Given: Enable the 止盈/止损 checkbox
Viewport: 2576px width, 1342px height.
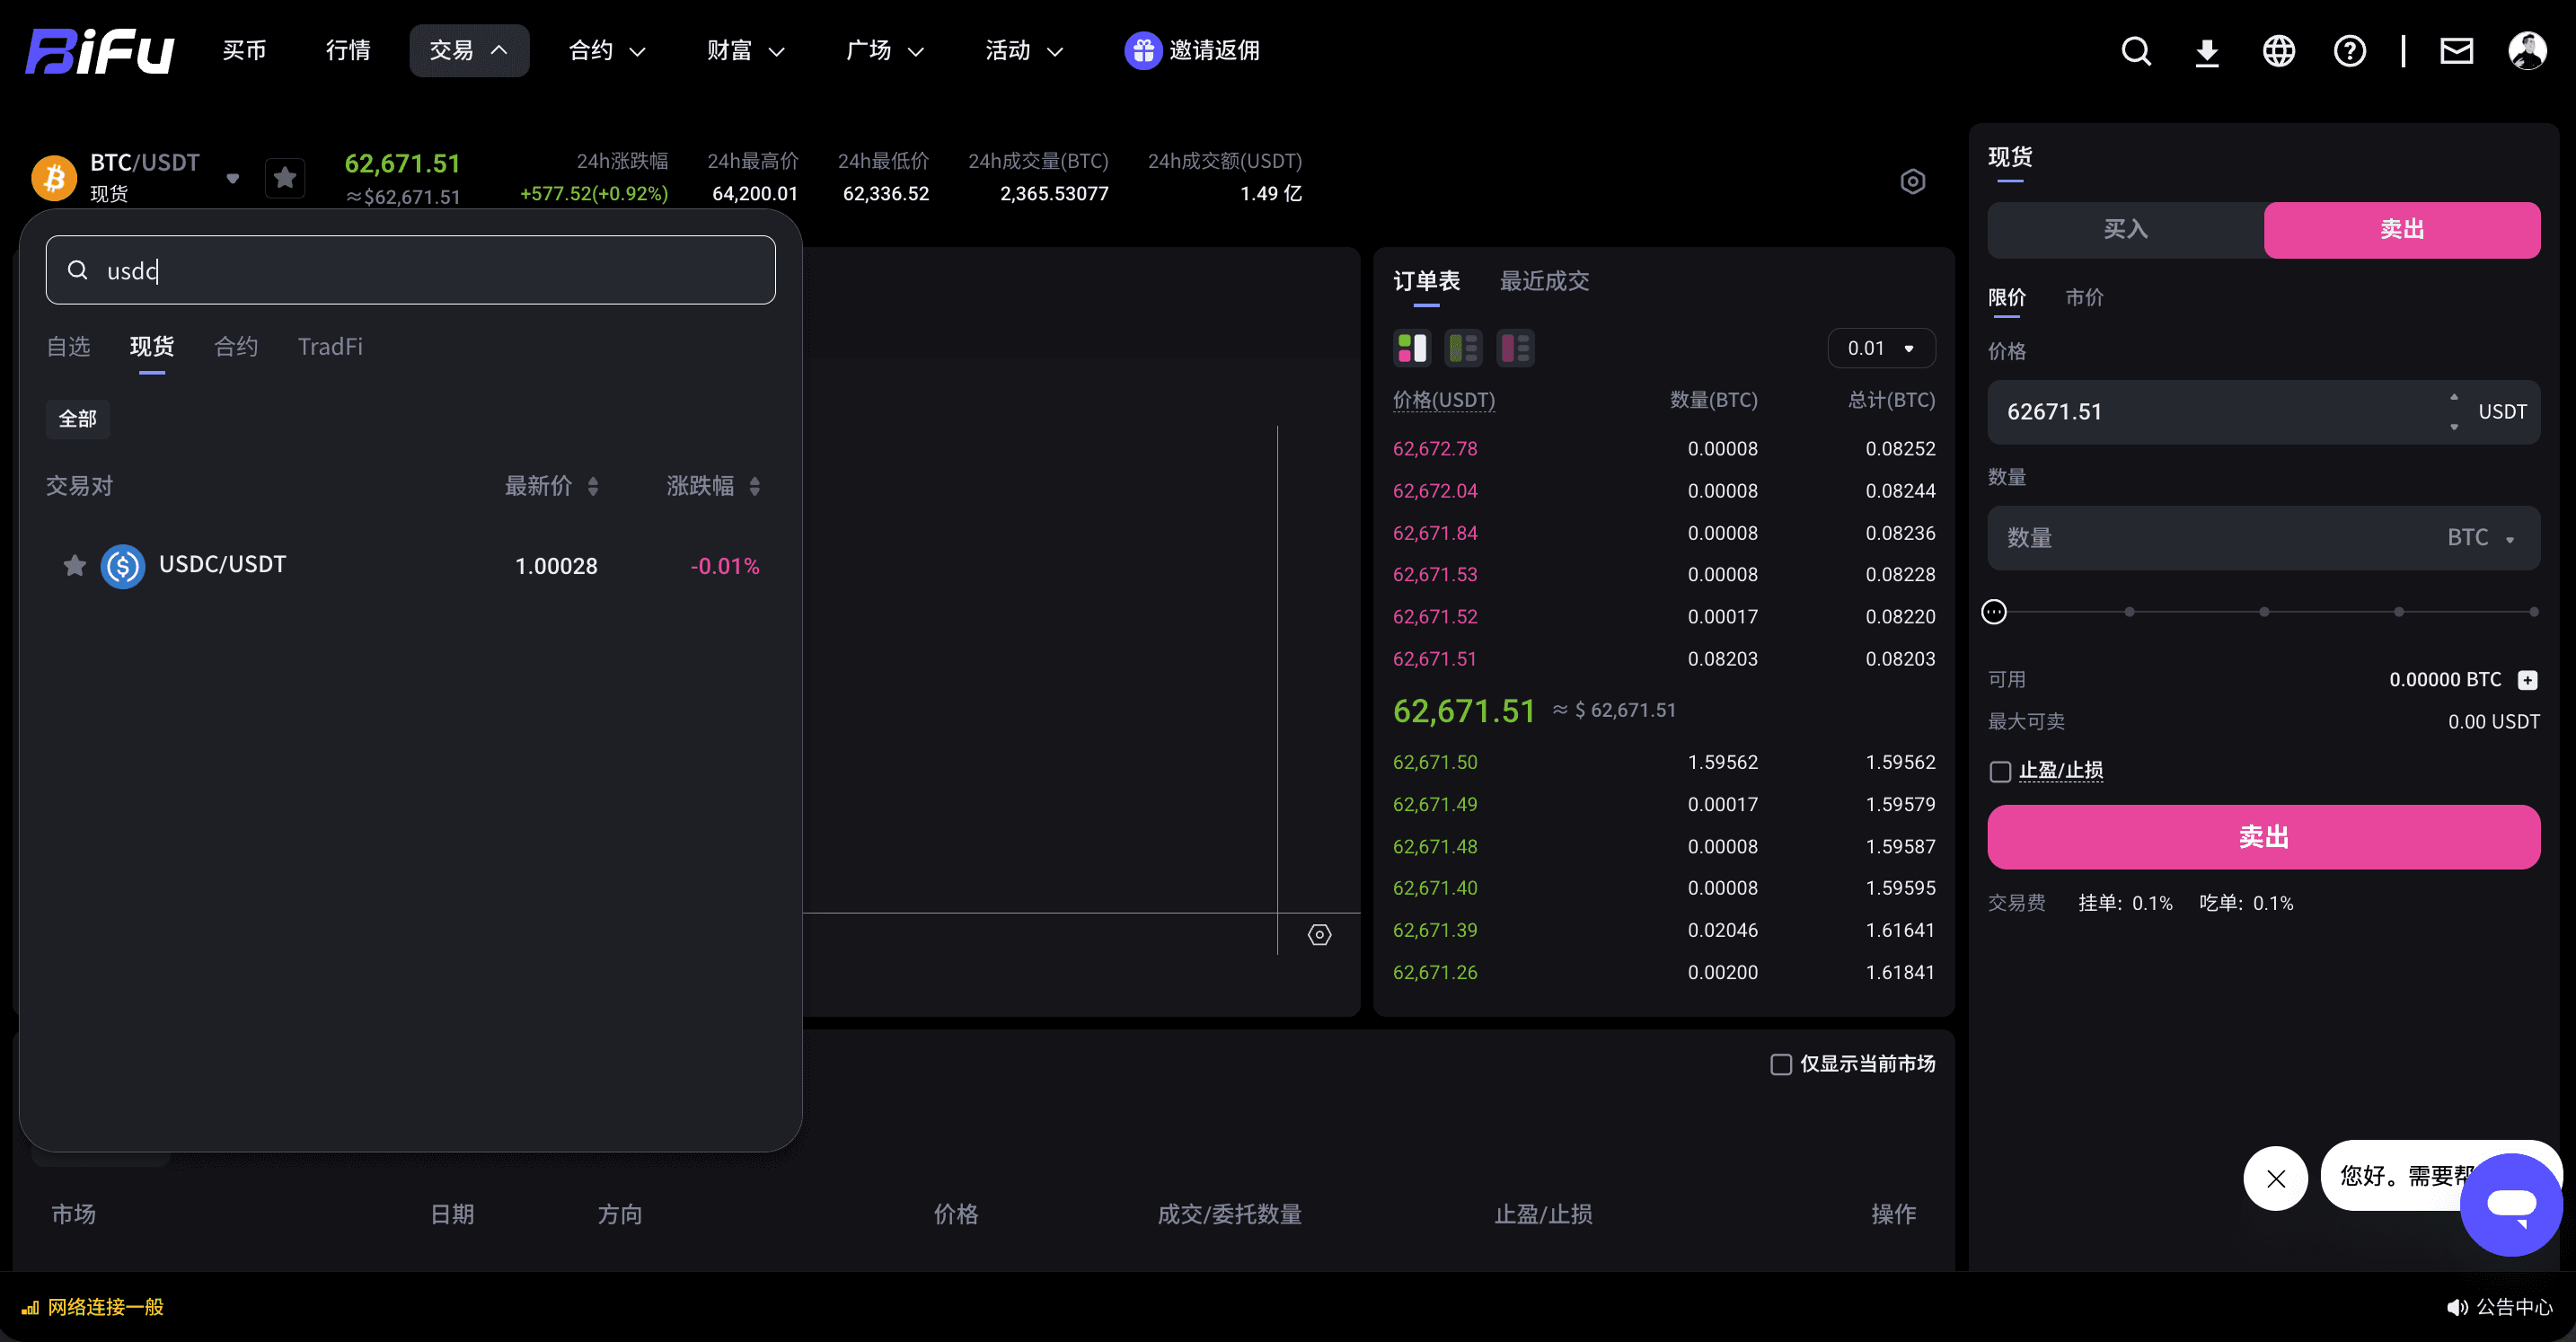Looking at the screenshot, I should click(2000, 771).
